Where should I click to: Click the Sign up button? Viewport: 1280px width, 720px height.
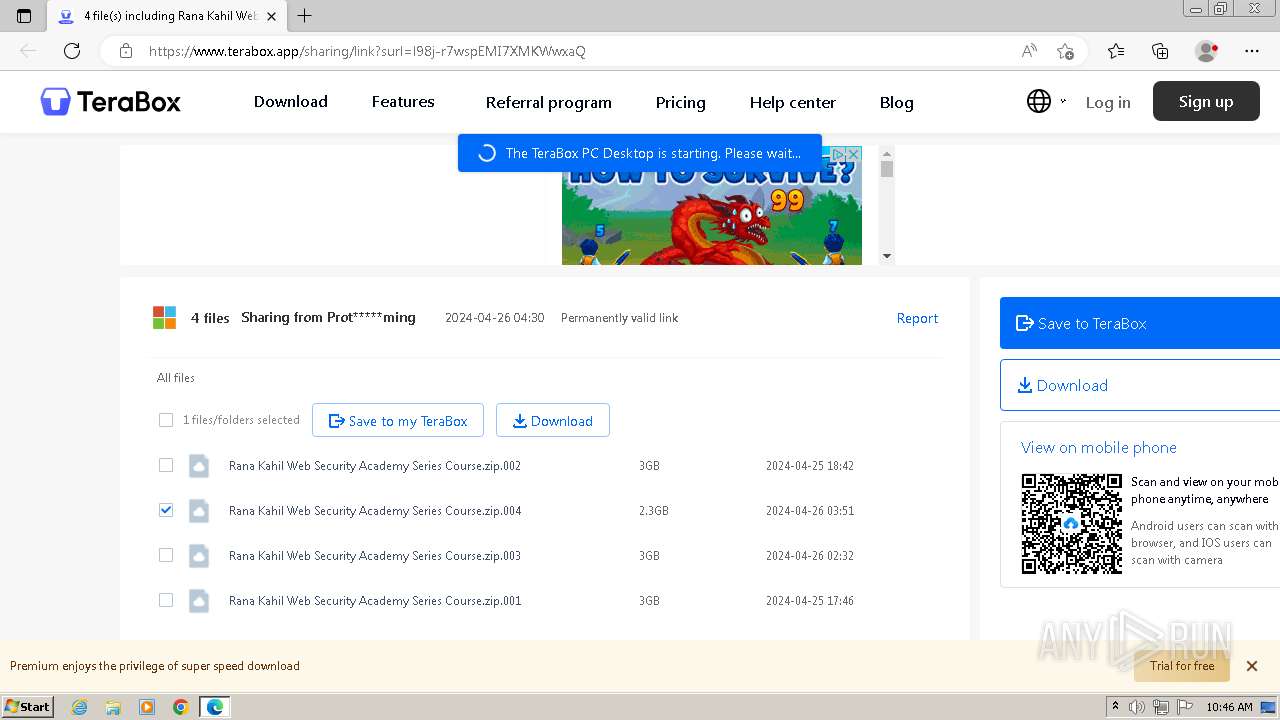click(1206, 101)
